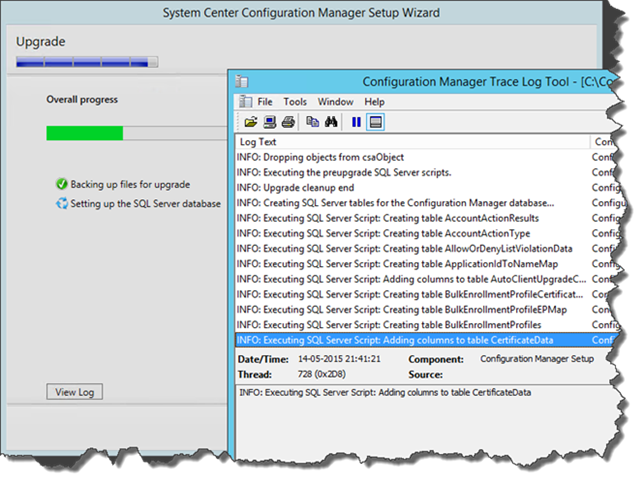Viewport: 644px width, 483px height.
Task: Click the green Overall progress bar
Action: 85,133
